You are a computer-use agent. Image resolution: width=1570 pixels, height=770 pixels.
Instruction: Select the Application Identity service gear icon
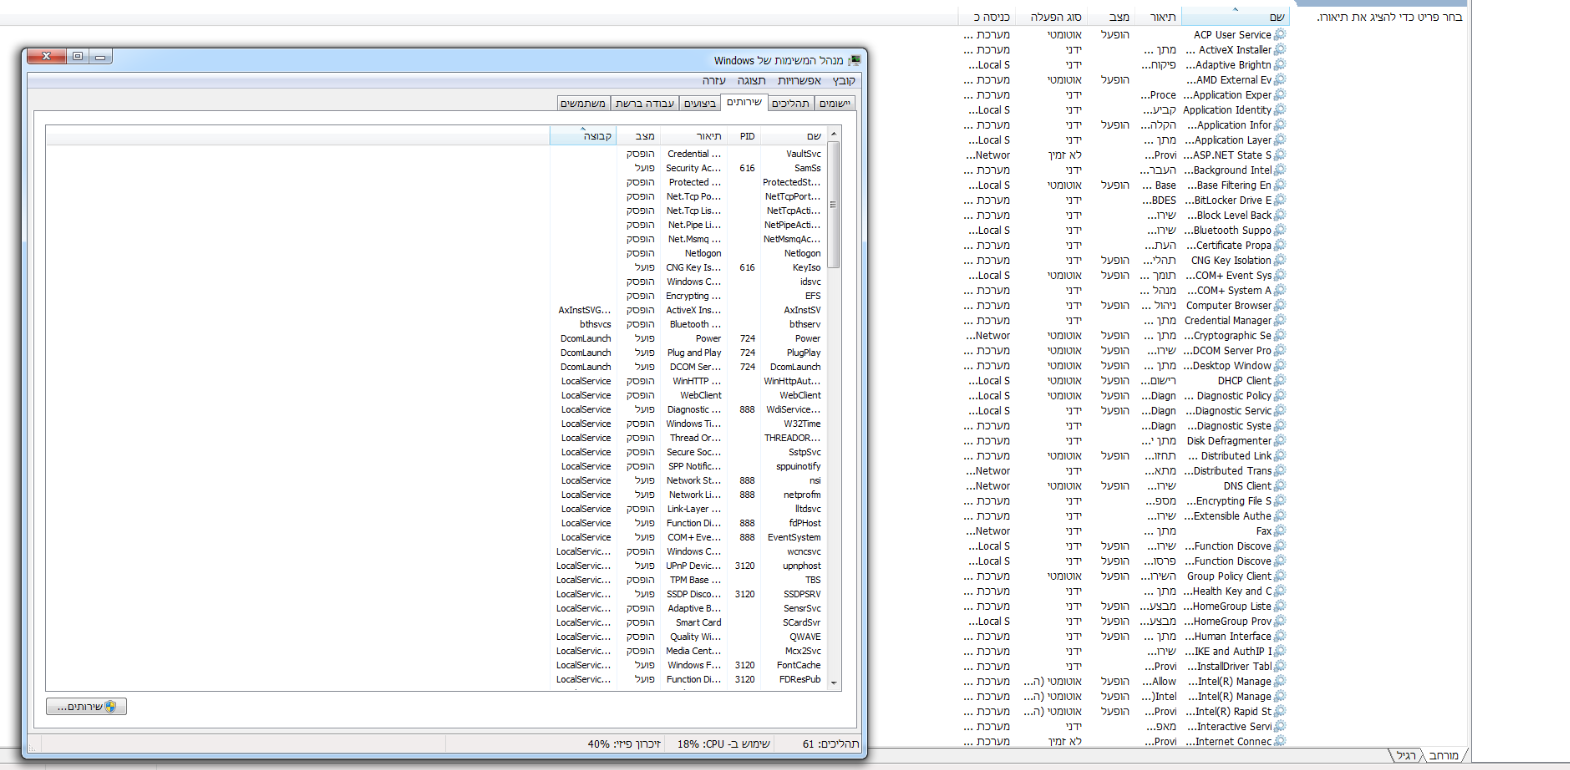coord(1280,110)
